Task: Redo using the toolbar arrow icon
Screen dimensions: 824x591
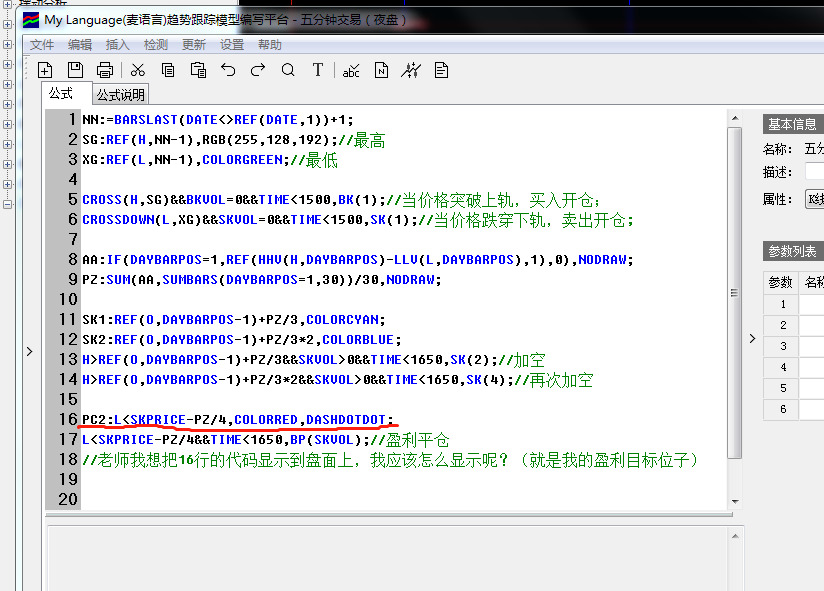Action: (x=258, y=69)
